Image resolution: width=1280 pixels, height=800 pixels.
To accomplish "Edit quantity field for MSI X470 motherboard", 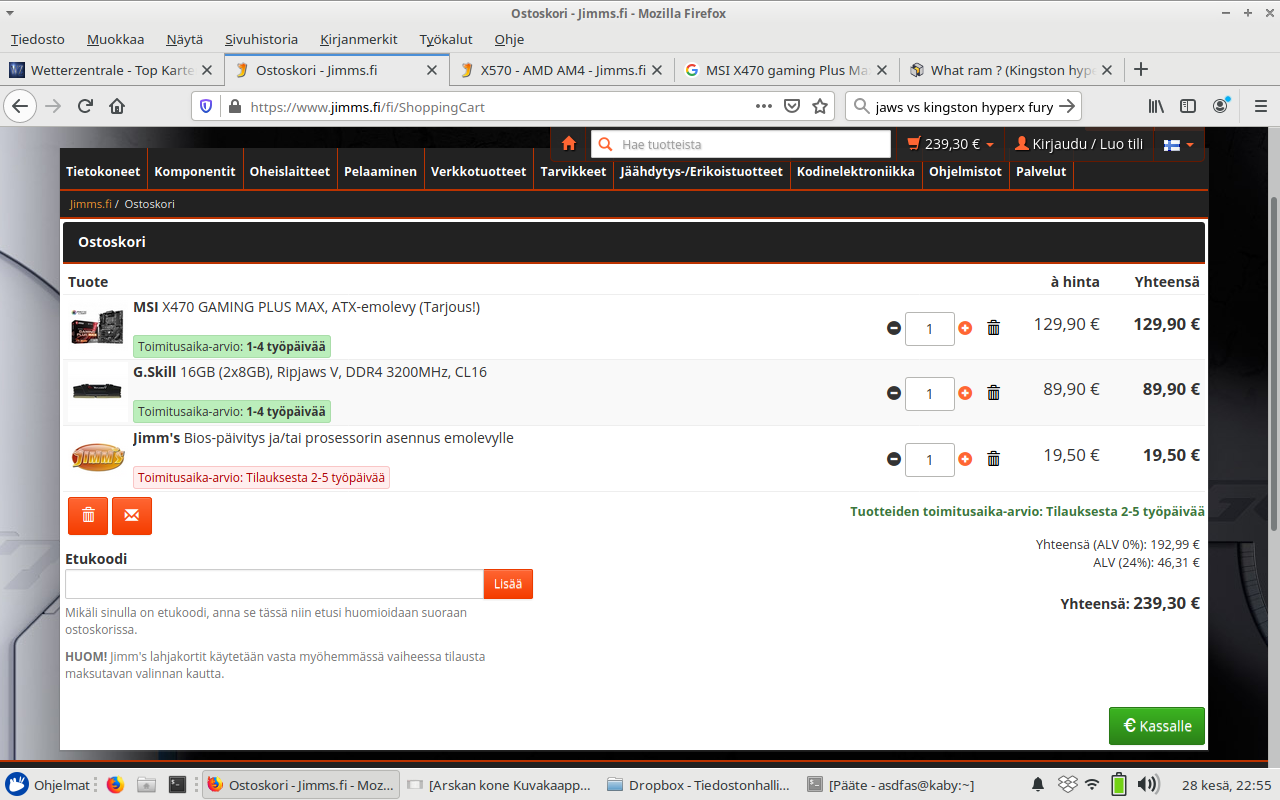I will tap(930, 328).
